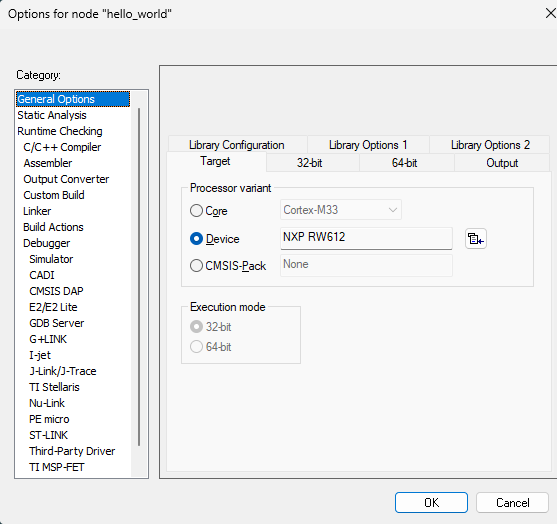Expand the Cortex-M33 core dropdown
This screenshot has width=557, height=524.
click(x=341, y=210)
